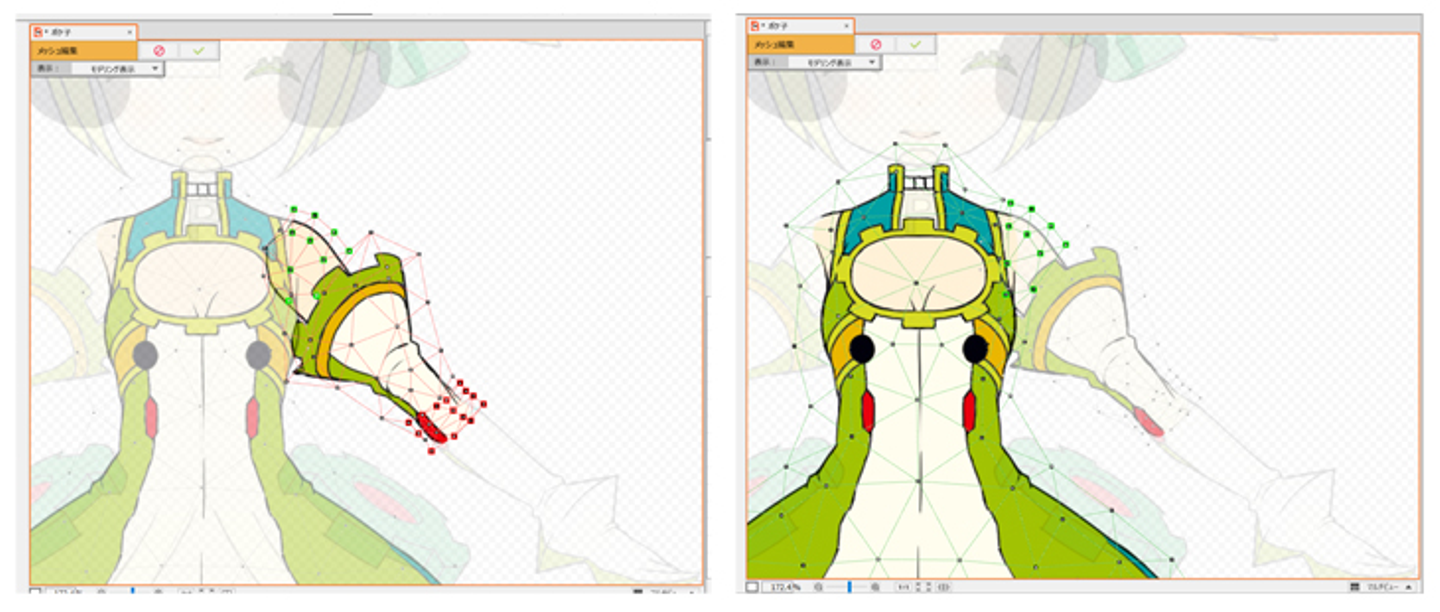
Task: Confirm mesh edit with green checkmark, right window
Action: [x=915, y=44]
